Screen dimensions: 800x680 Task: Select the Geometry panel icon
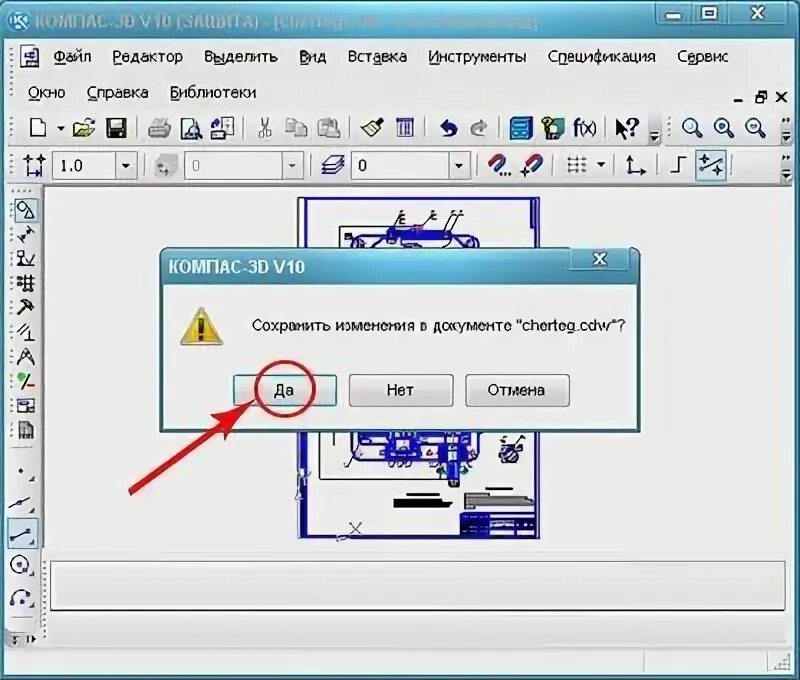[x=26, y=210]
